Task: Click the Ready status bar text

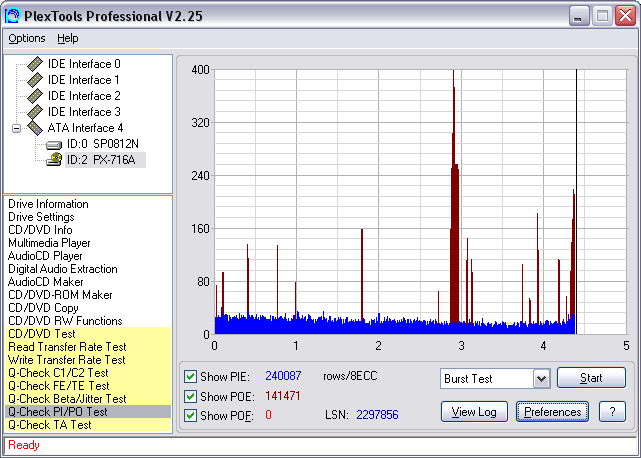Action: pyautogui.click(x=24, y=445)
